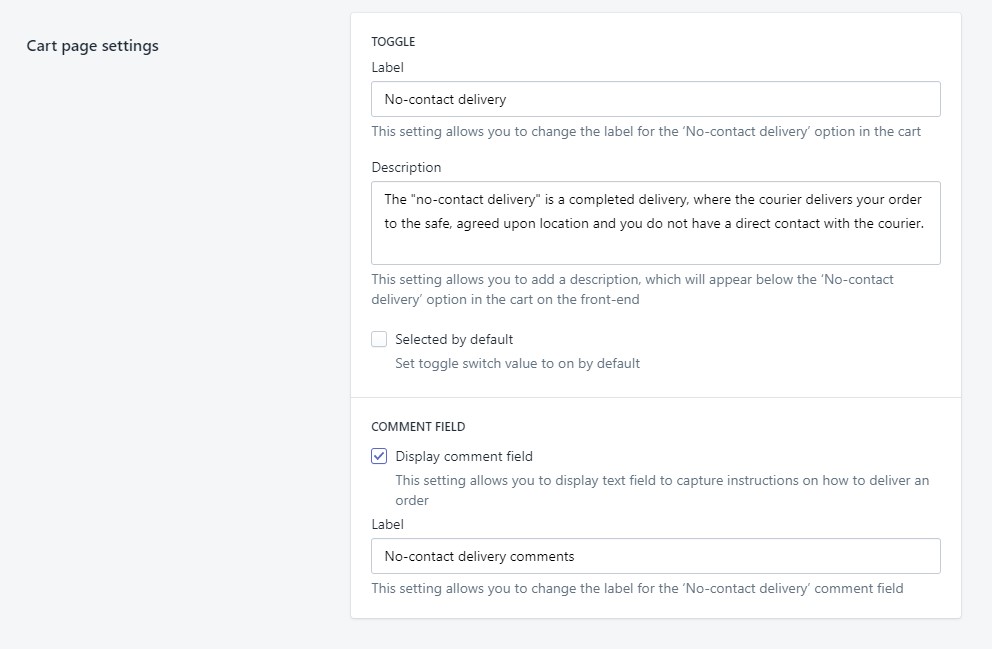Enable the "Selected by default" checkbox

click(x=379, y=339)
